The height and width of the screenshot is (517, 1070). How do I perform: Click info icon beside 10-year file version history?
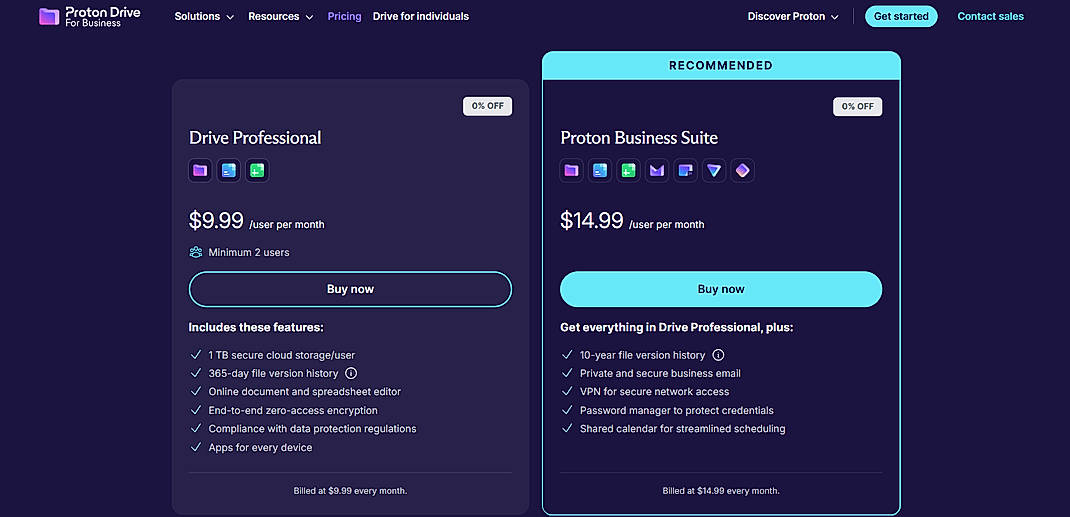[718, 355]
